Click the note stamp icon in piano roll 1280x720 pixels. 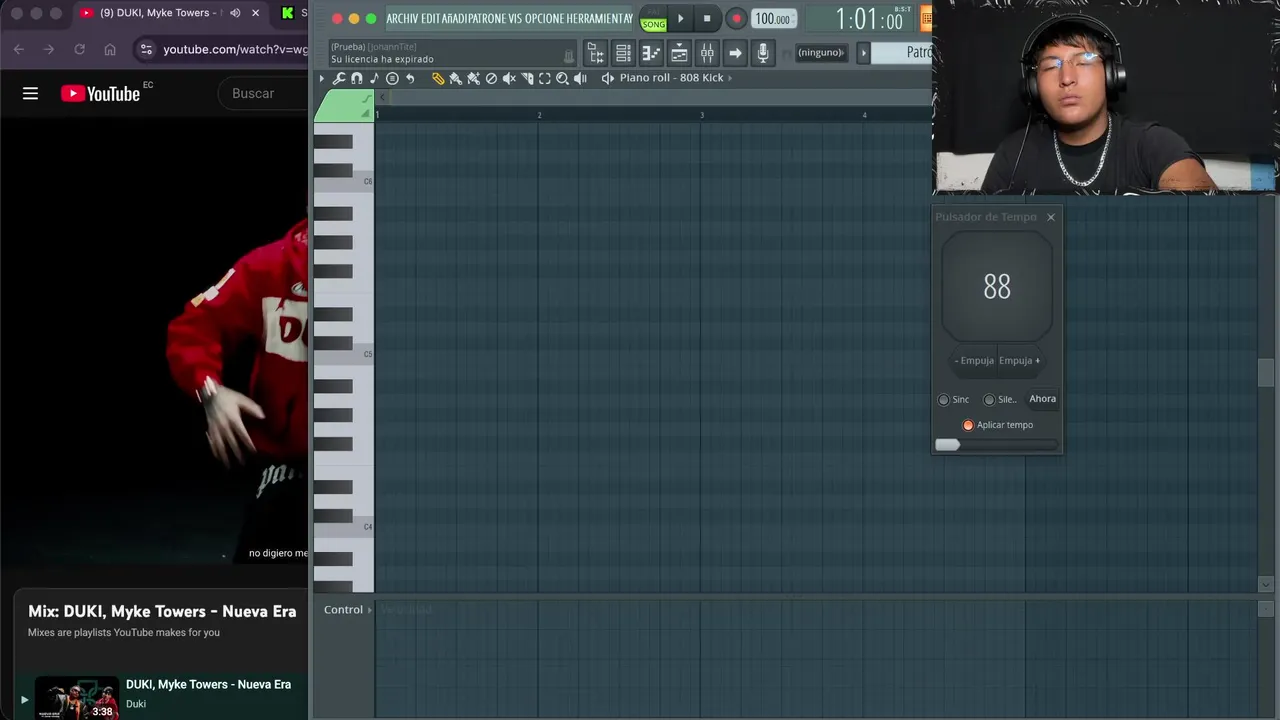(x=374, y=78)
